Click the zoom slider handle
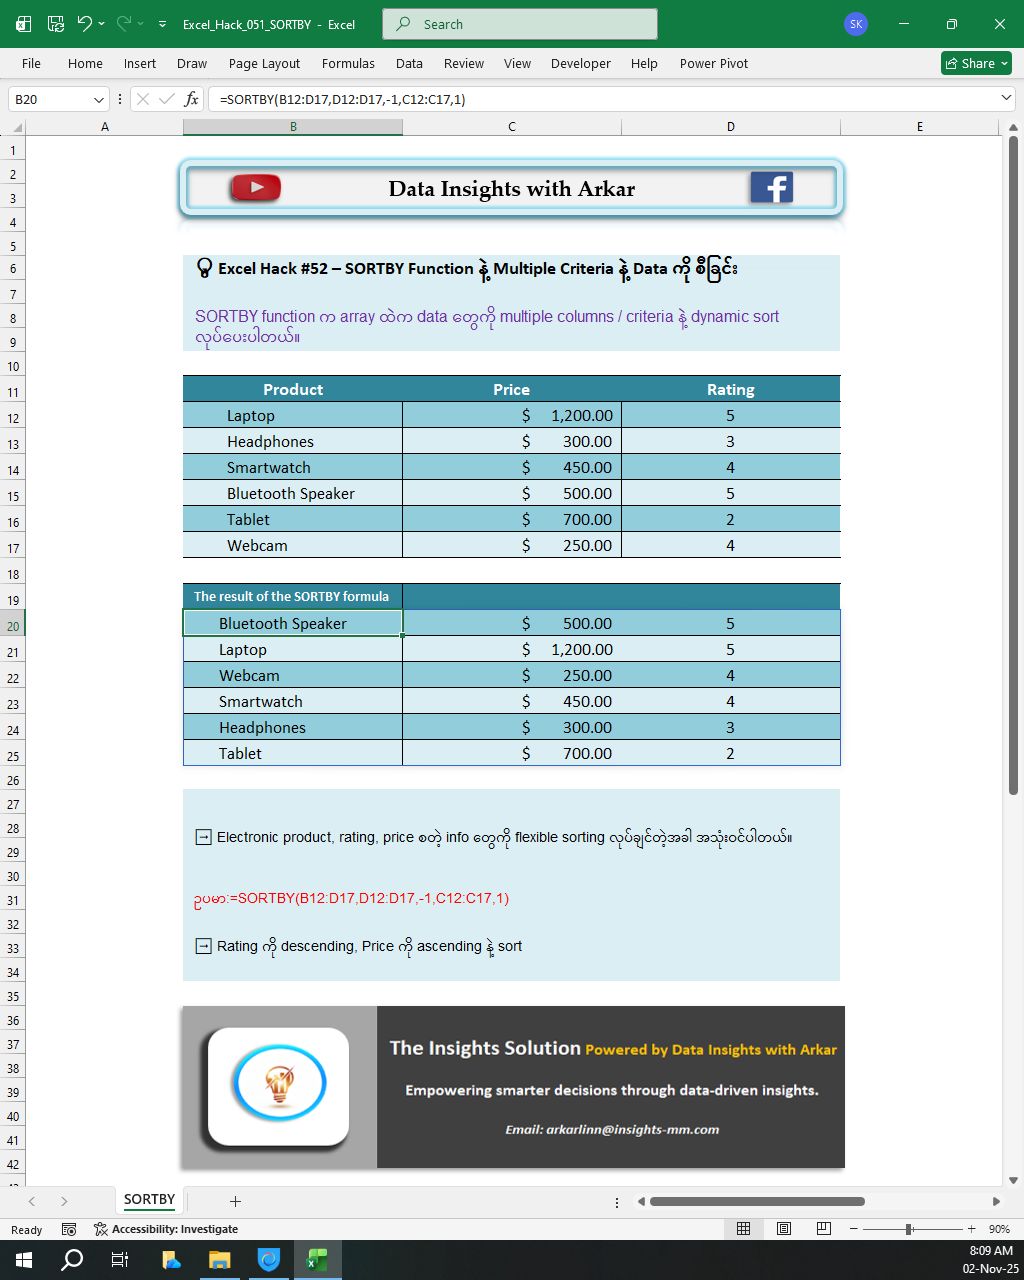 908,1229
